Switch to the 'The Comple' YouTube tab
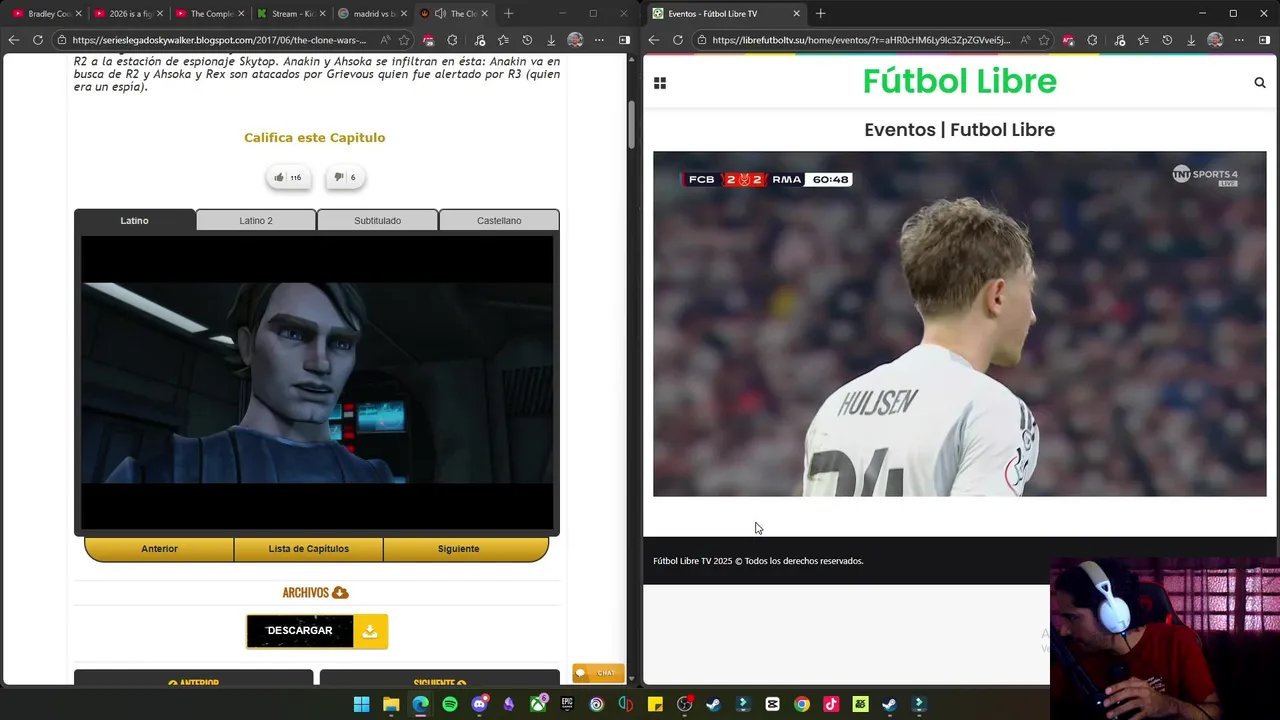 pyautogui.click(x=210, y=14)
